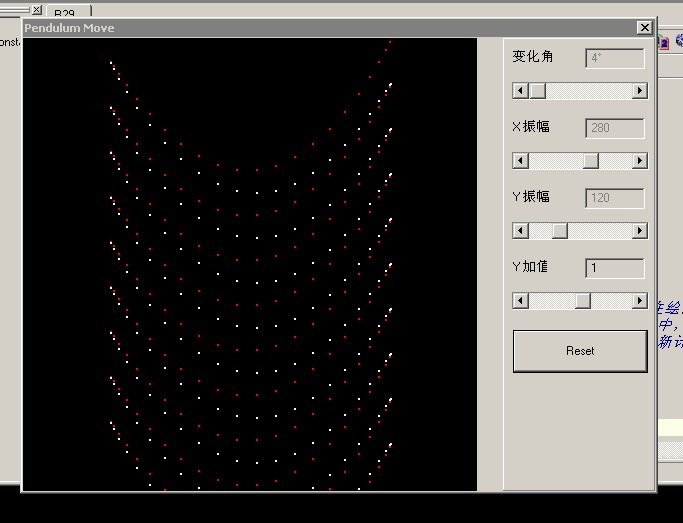This screenshot has height=523, width=683.
Task: Click the Y振幅 value field showing 120
Action: (615, 198)
